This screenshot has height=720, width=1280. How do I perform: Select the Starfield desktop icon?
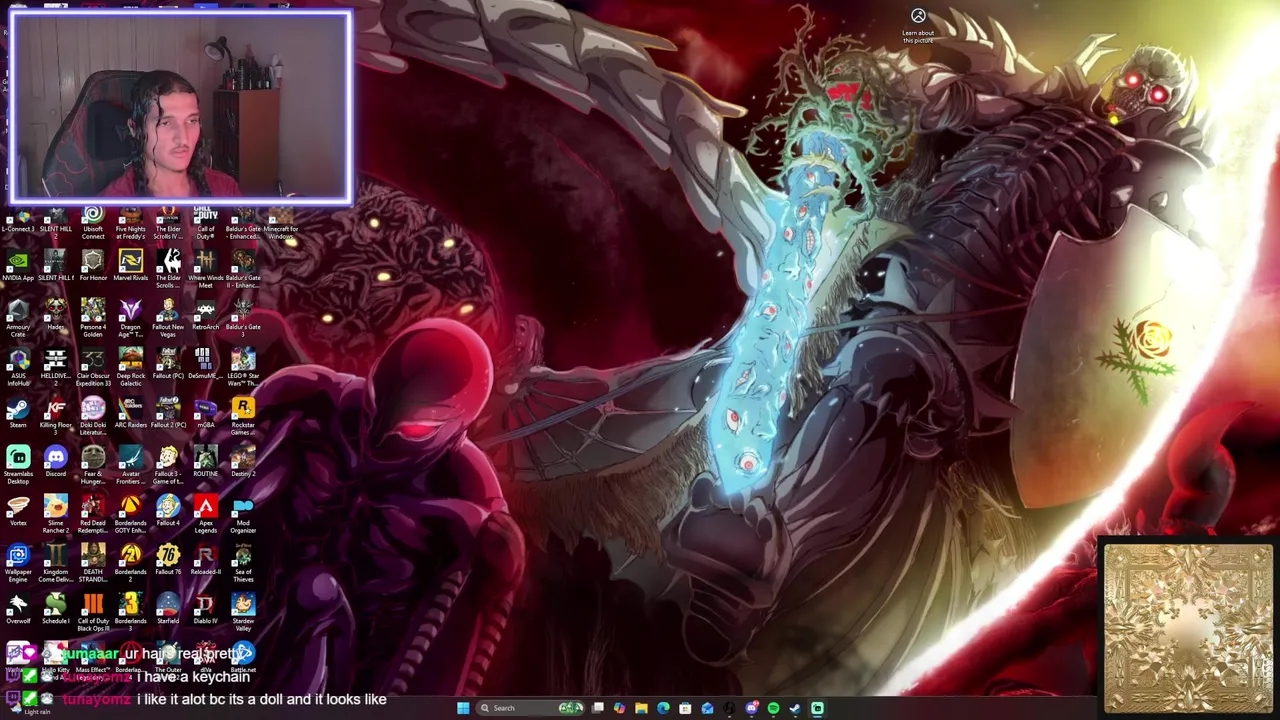coord(168,609)
